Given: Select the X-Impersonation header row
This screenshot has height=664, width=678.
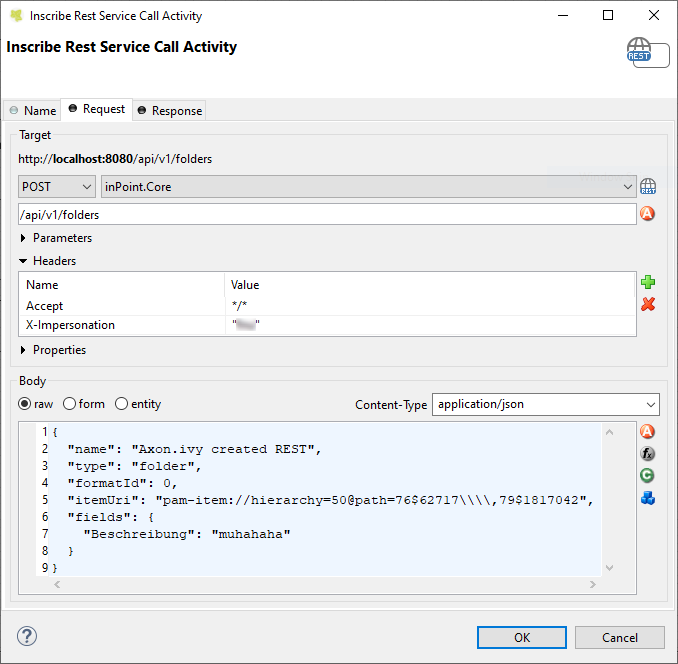Looking at the screenshot, I should pyautogui.click(x=327, y=325).
